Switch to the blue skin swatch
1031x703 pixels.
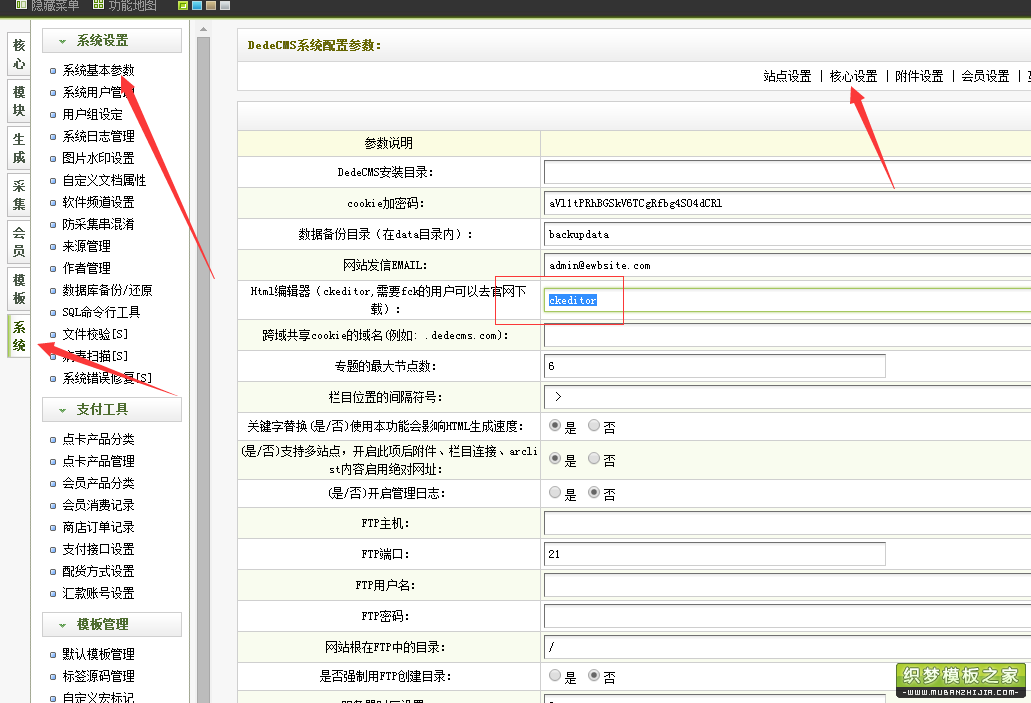click(197, 5)
